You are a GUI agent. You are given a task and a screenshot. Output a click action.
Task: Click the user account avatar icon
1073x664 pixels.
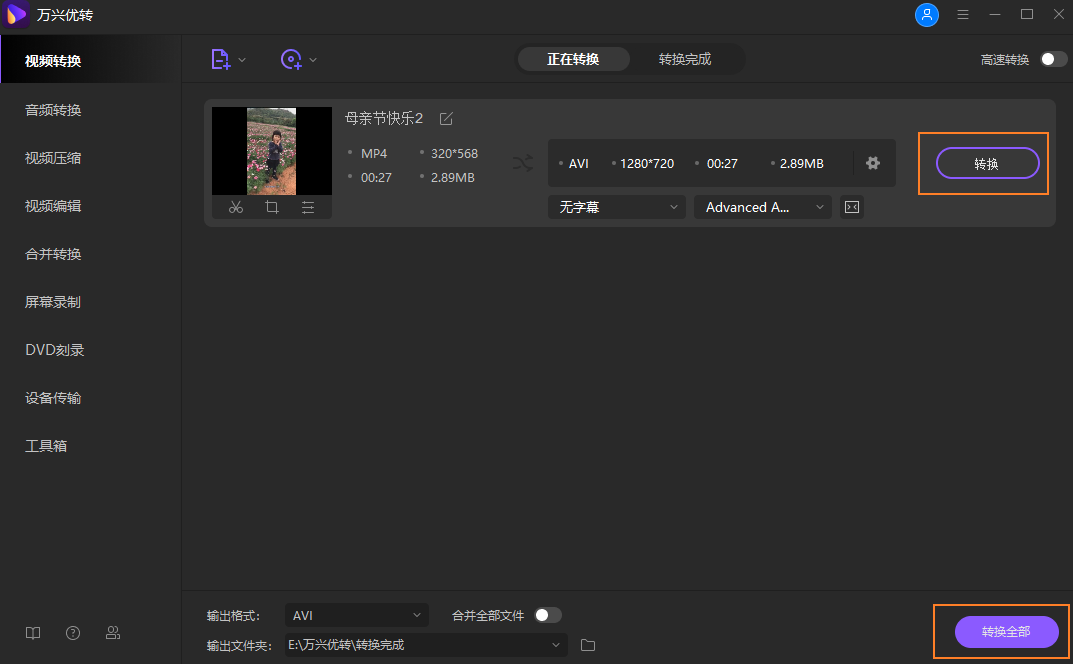click(x=927, y=15)
